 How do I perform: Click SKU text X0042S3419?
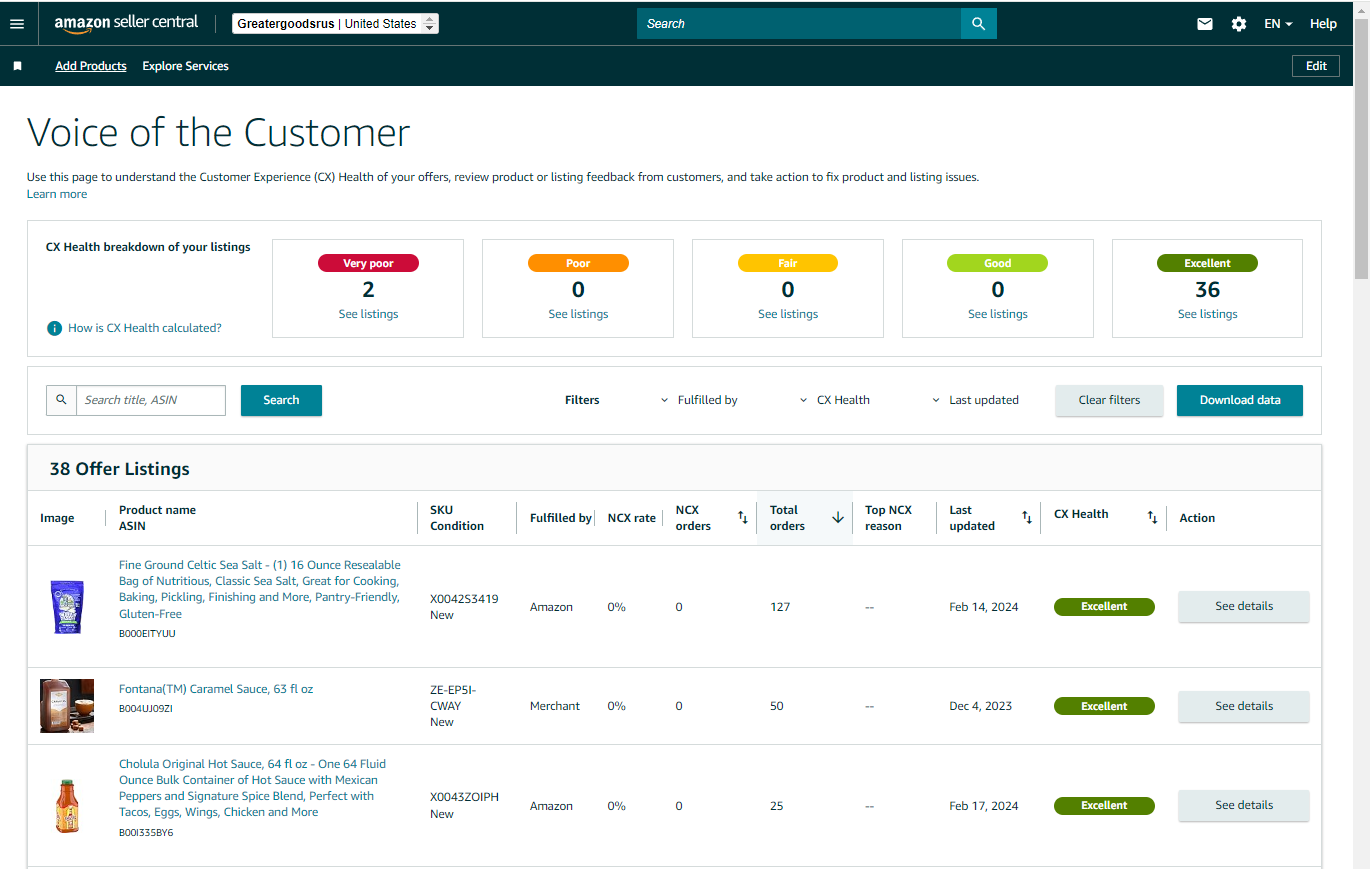click(x=464, y=599)
